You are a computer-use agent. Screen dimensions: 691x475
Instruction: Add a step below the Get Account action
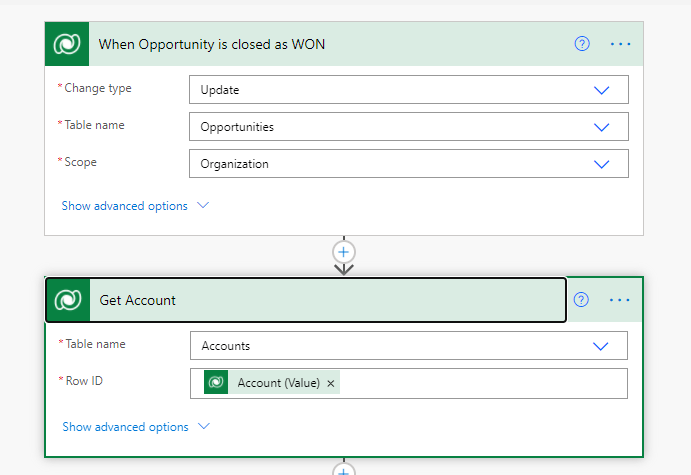[344, 470]
